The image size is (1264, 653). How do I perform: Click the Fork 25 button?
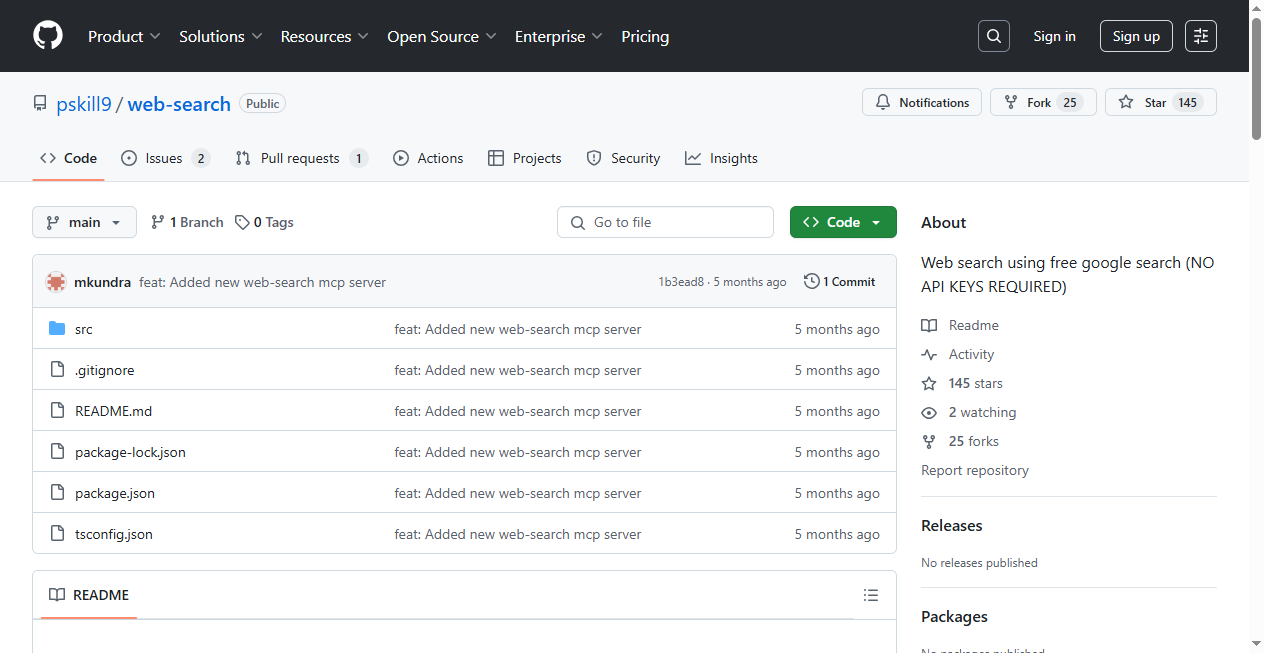[1043, 102]
